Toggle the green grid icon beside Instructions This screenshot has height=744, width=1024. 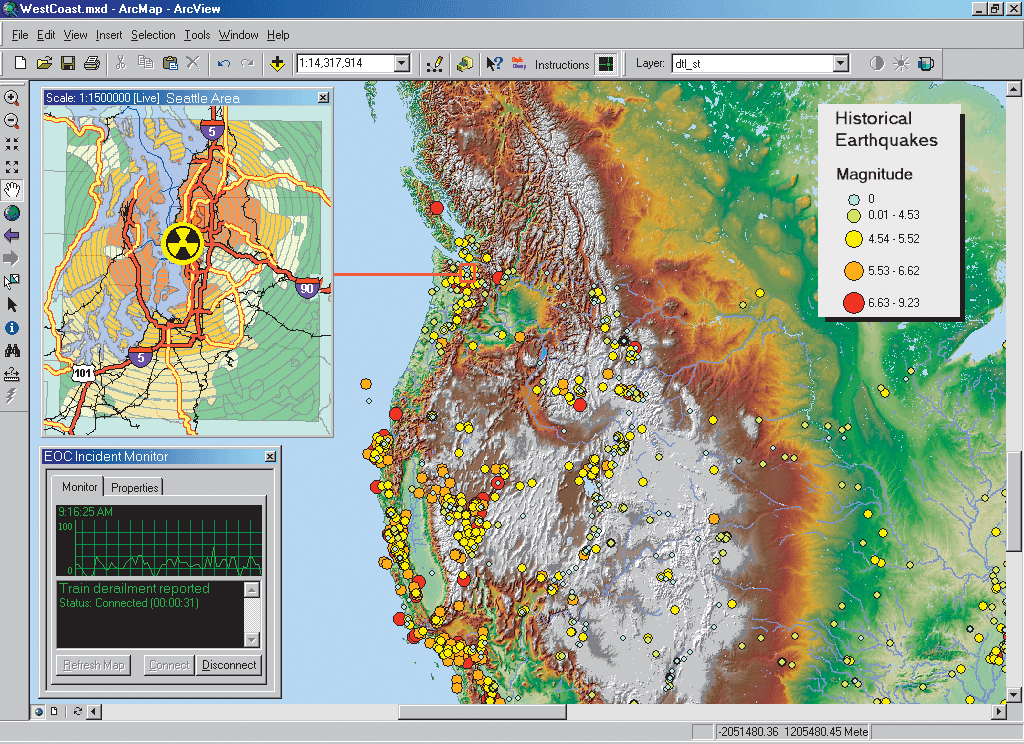[x=604, y=64]
